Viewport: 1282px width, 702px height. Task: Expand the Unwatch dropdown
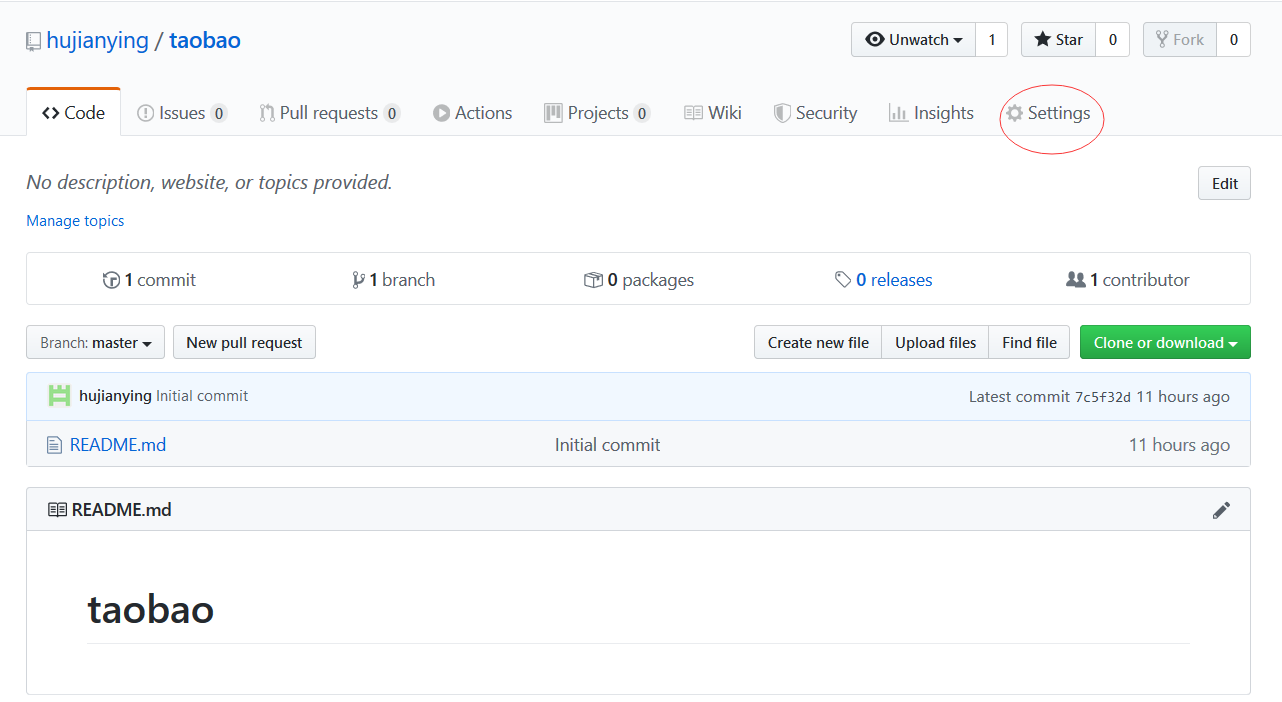point(913,40)
